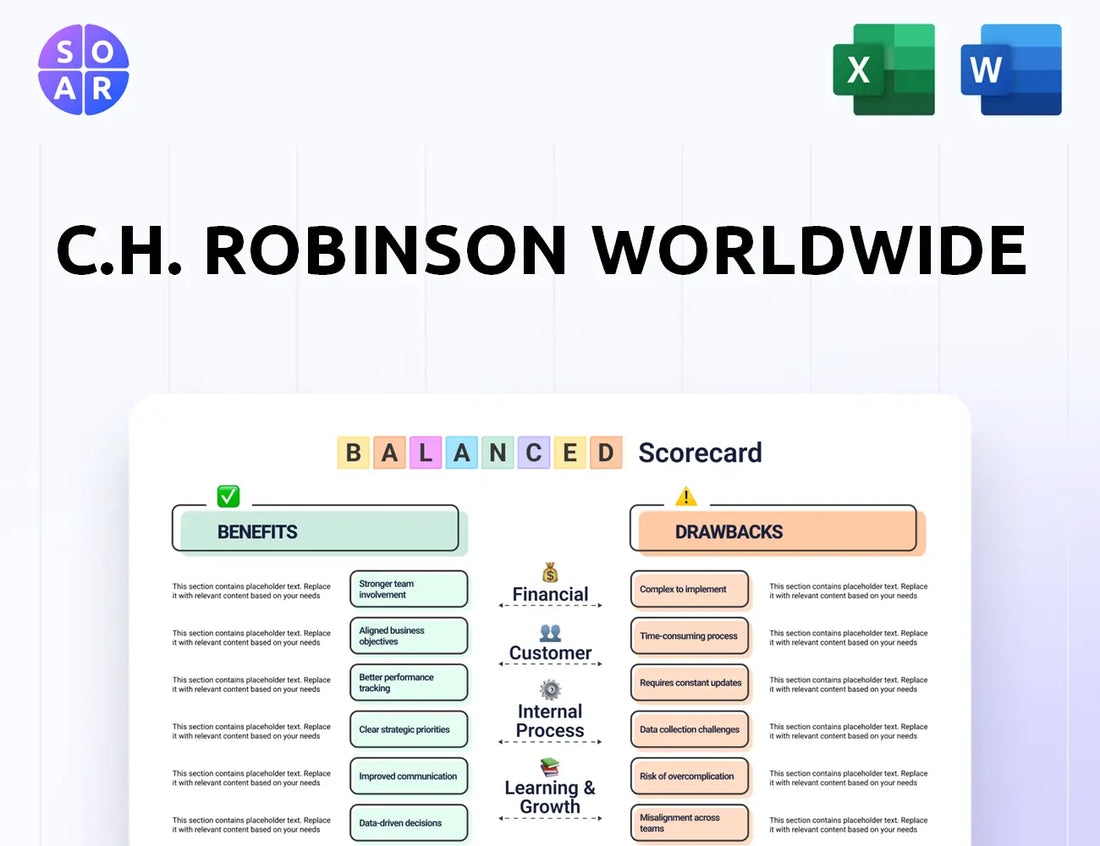Click the 'Financial' perspective label
The height and width of the screenshot is (846, 1100).
click(x=550, y=594)
